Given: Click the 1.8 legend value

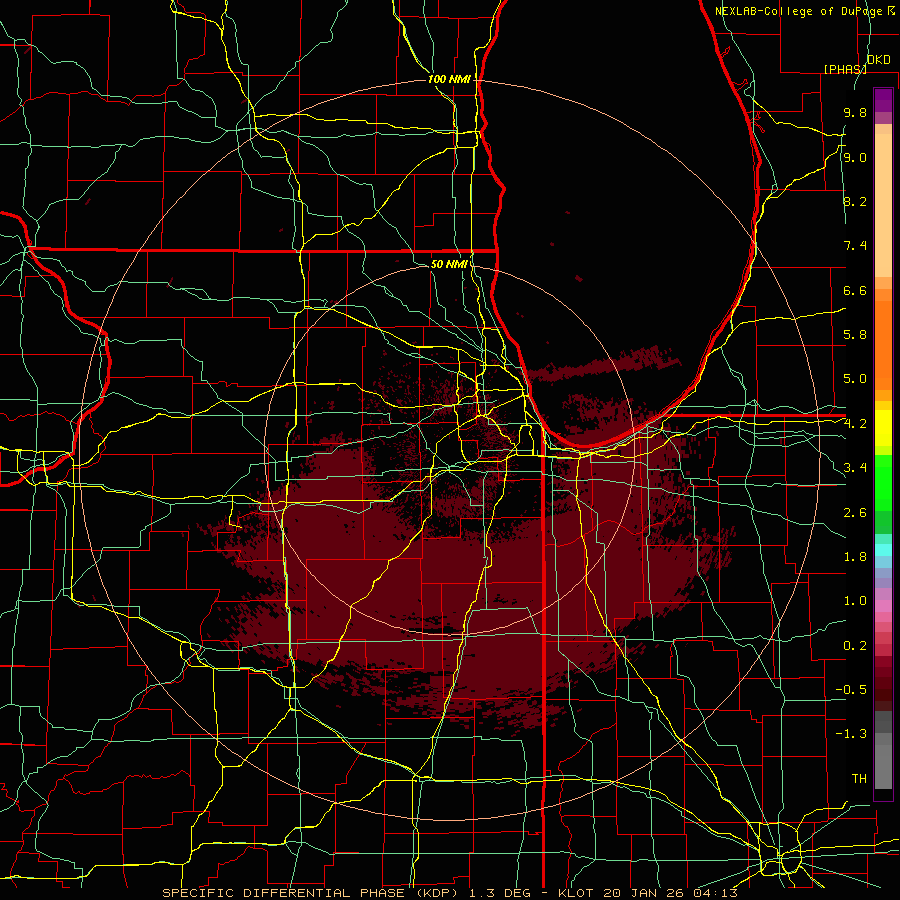Looking at the screenshot, I should pos(855,557).
